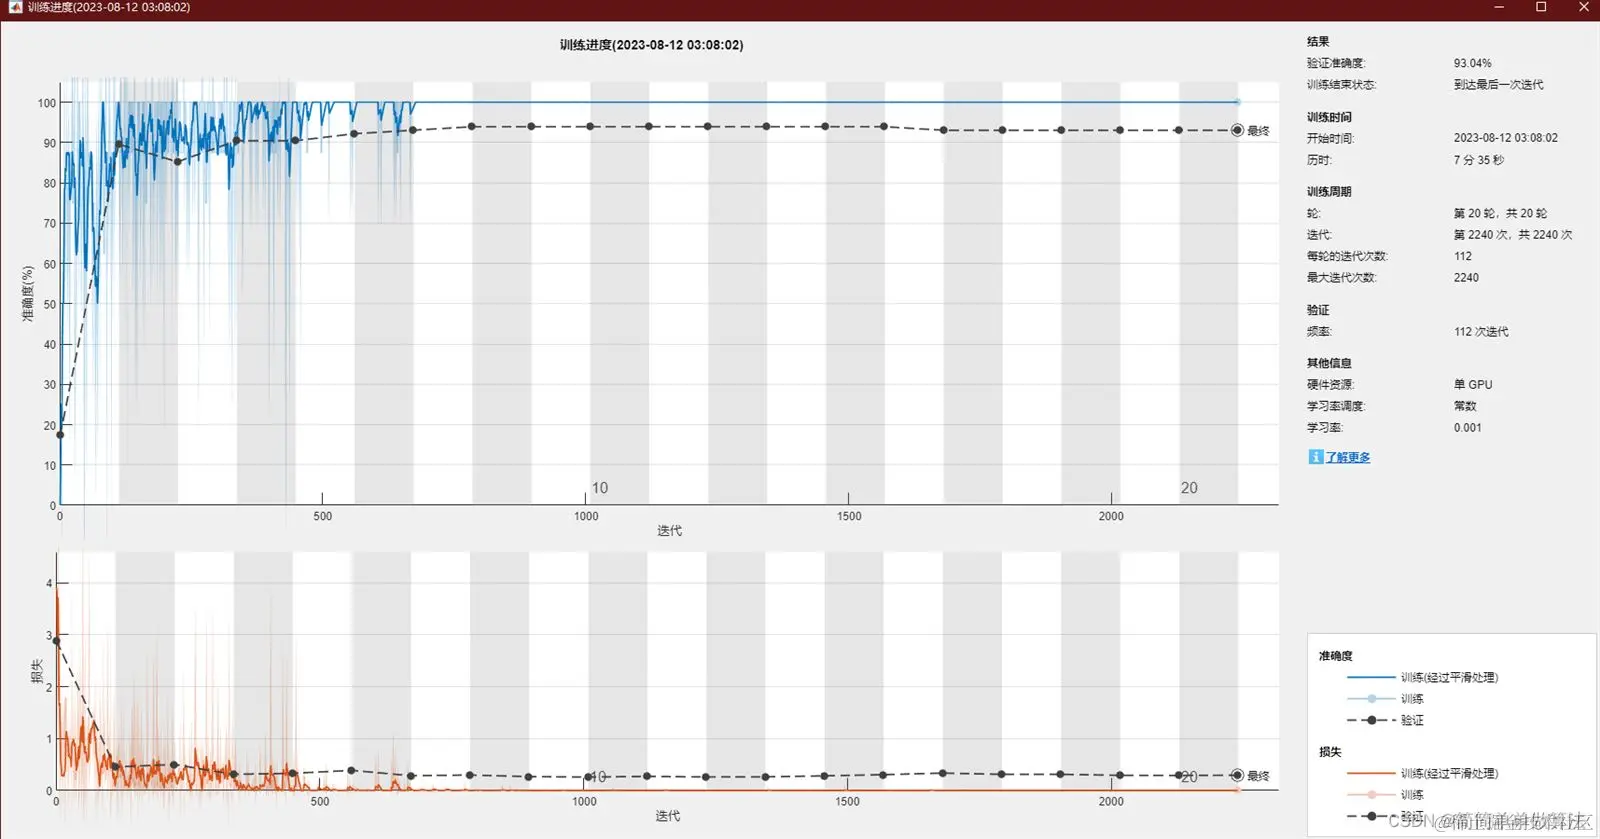Click the 验证 section heading in info panel
Image resolution: width=1600 pixels, height=839 pixels.
point(1318,310)
